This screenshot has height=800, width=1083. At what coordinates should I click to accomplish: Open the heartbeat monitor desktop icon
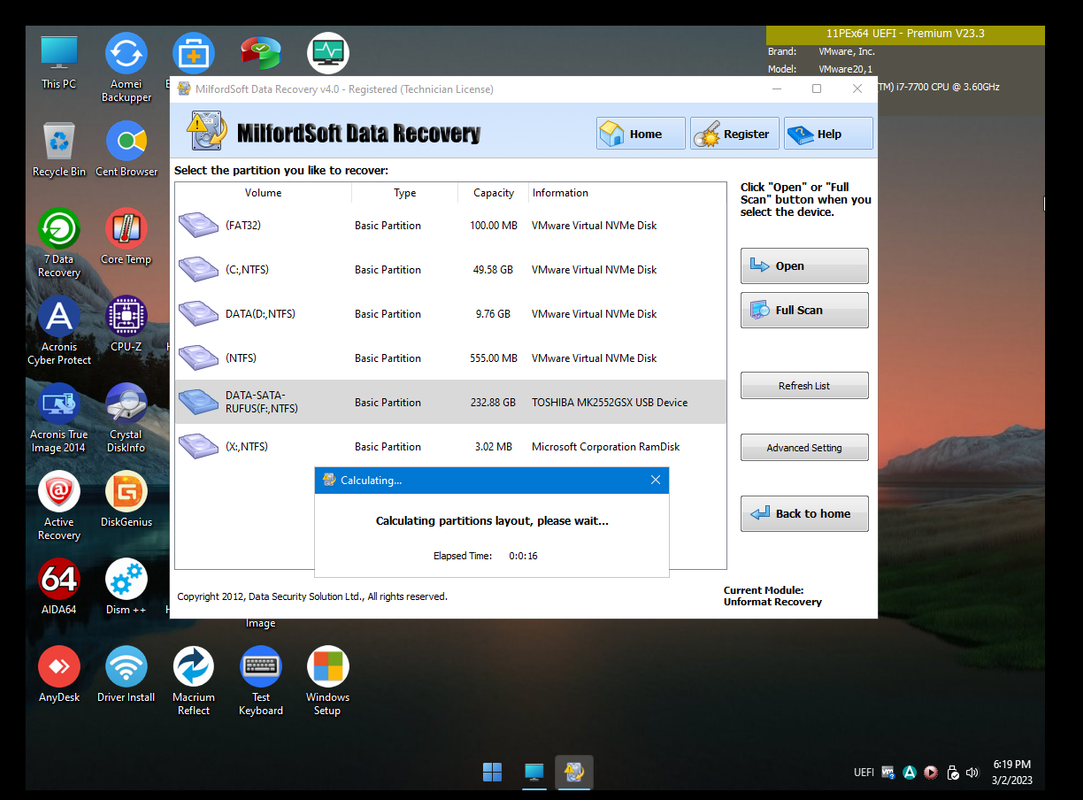328,53
